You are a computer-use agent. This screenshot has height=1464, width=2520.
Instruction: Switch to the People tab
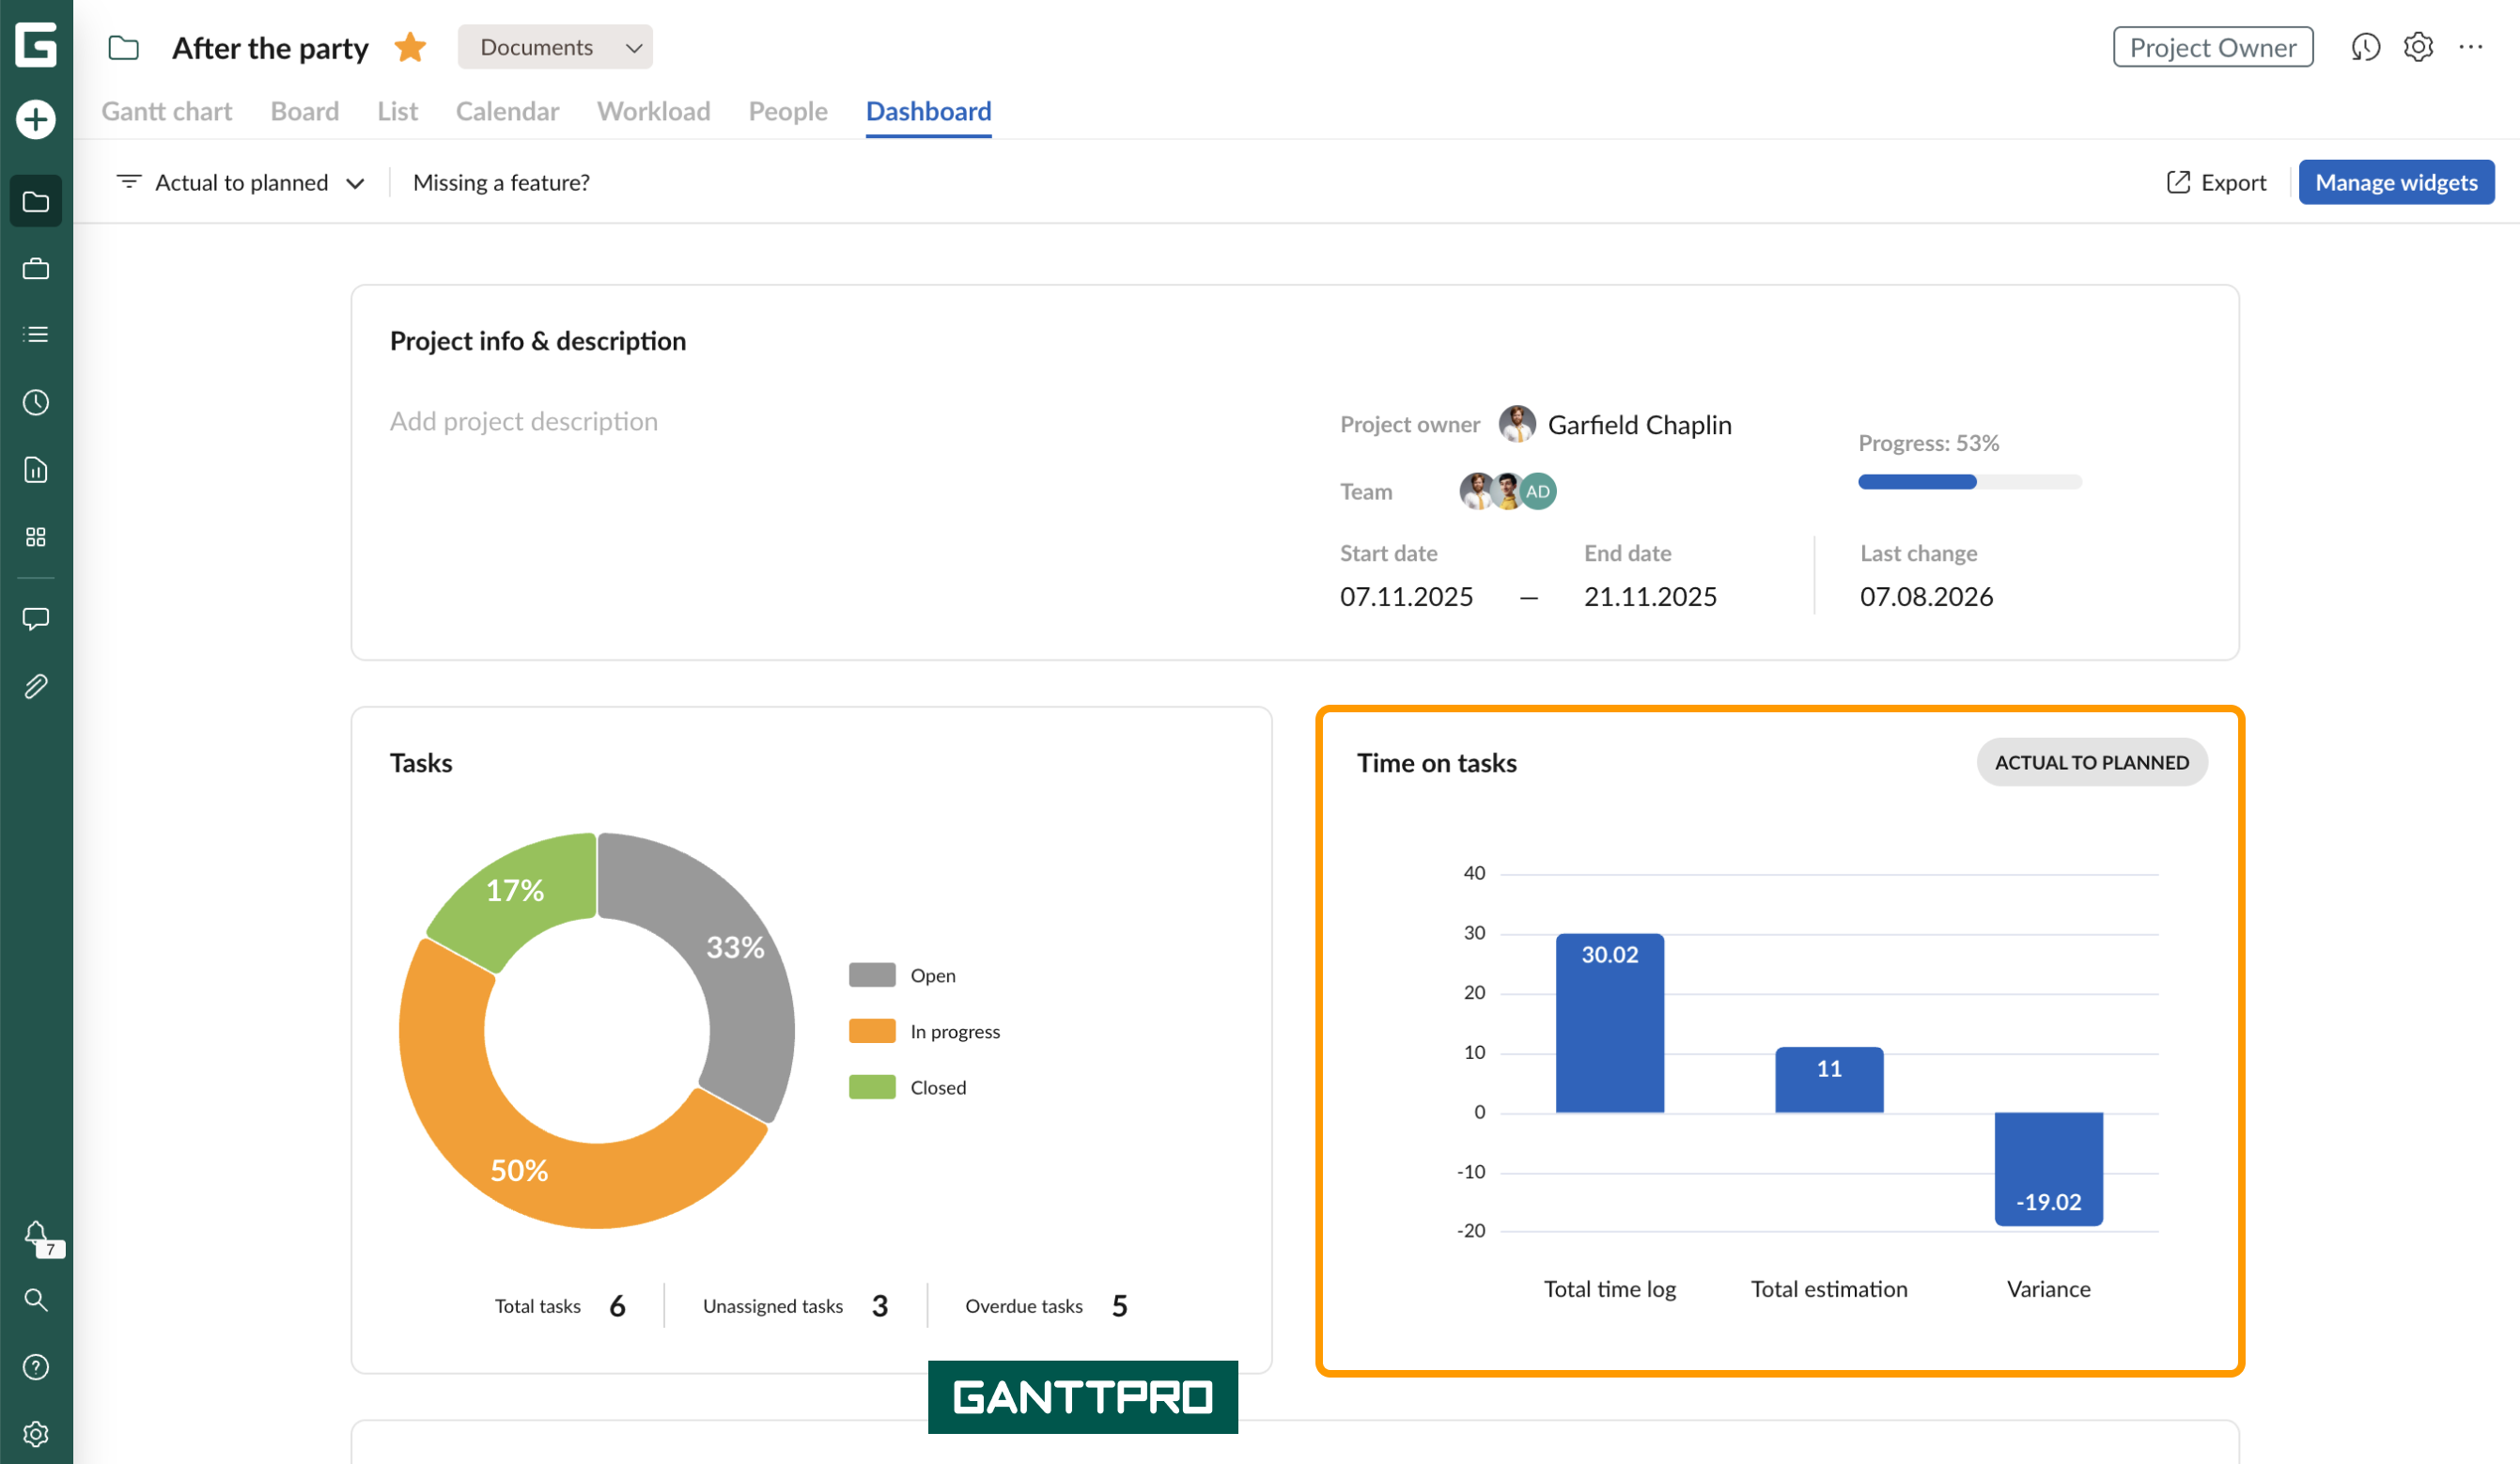coord(788,111)
